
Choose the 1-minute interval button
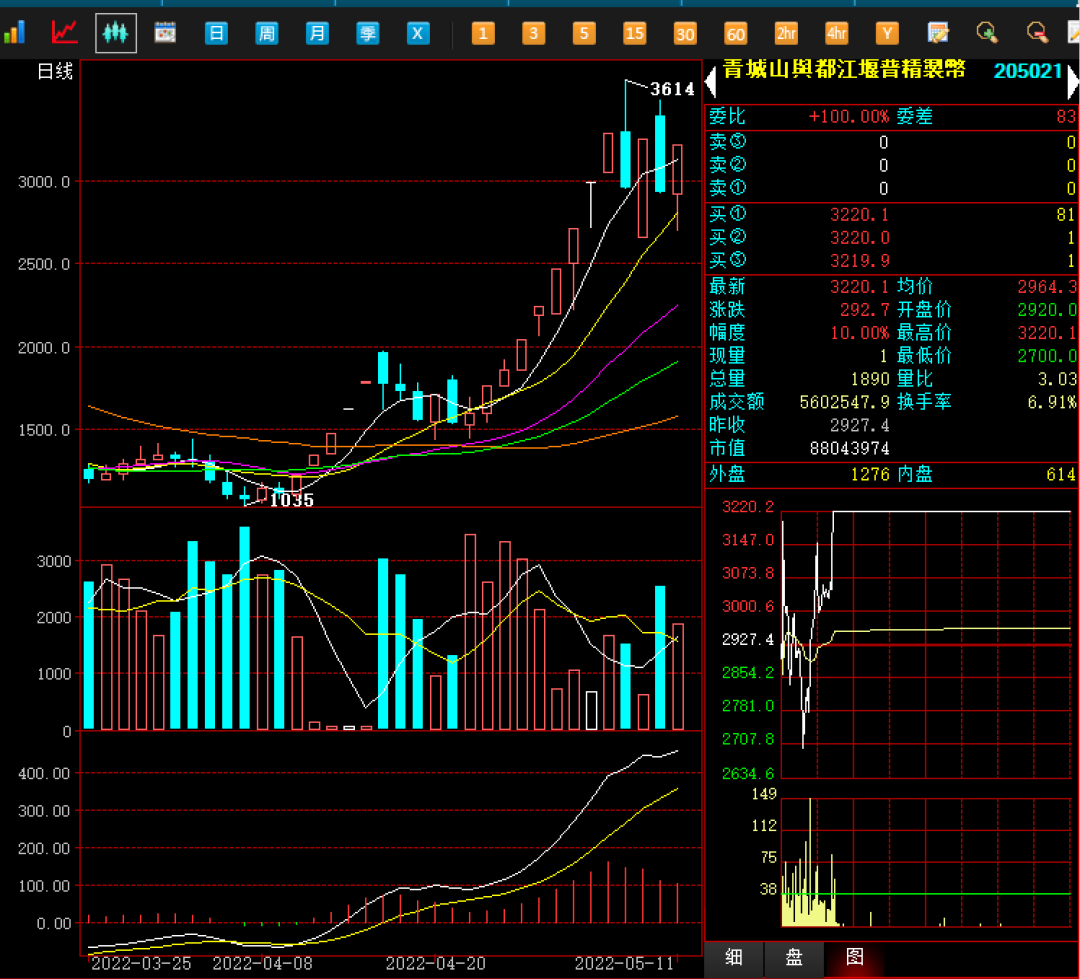(x=483, y=33)
